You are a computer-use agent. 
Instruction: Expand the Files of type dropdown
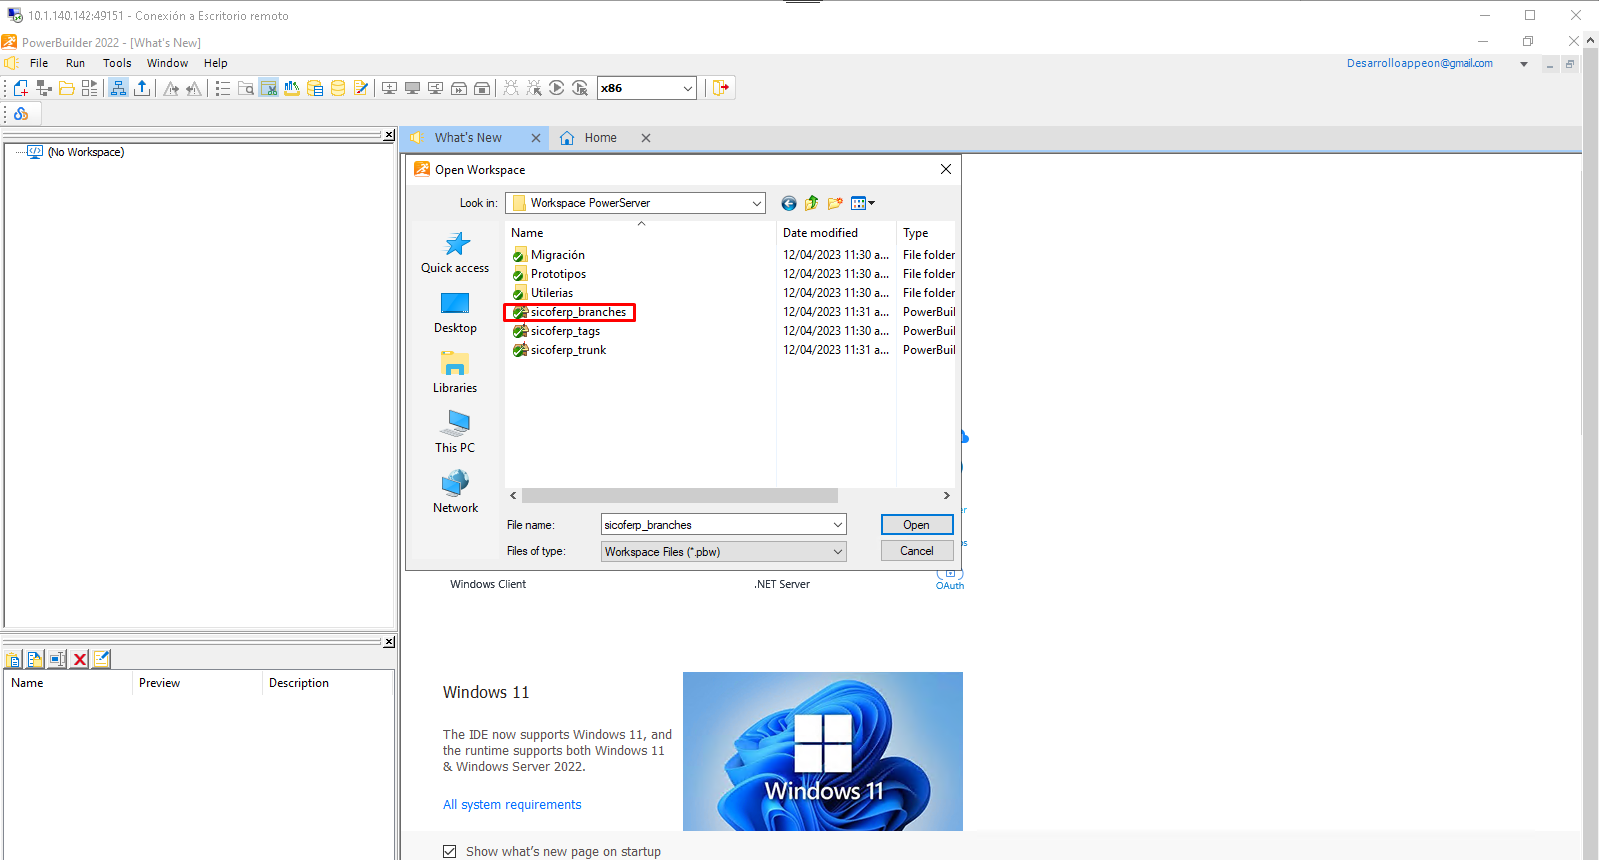(x=837, y=552)
